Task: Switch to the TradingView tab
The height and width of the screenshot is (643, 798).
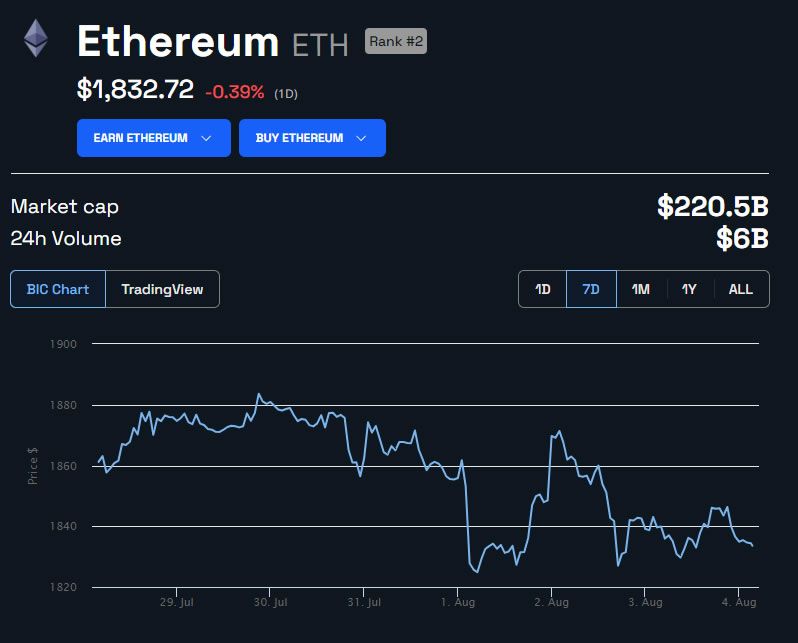Action: tap(162, 289)
